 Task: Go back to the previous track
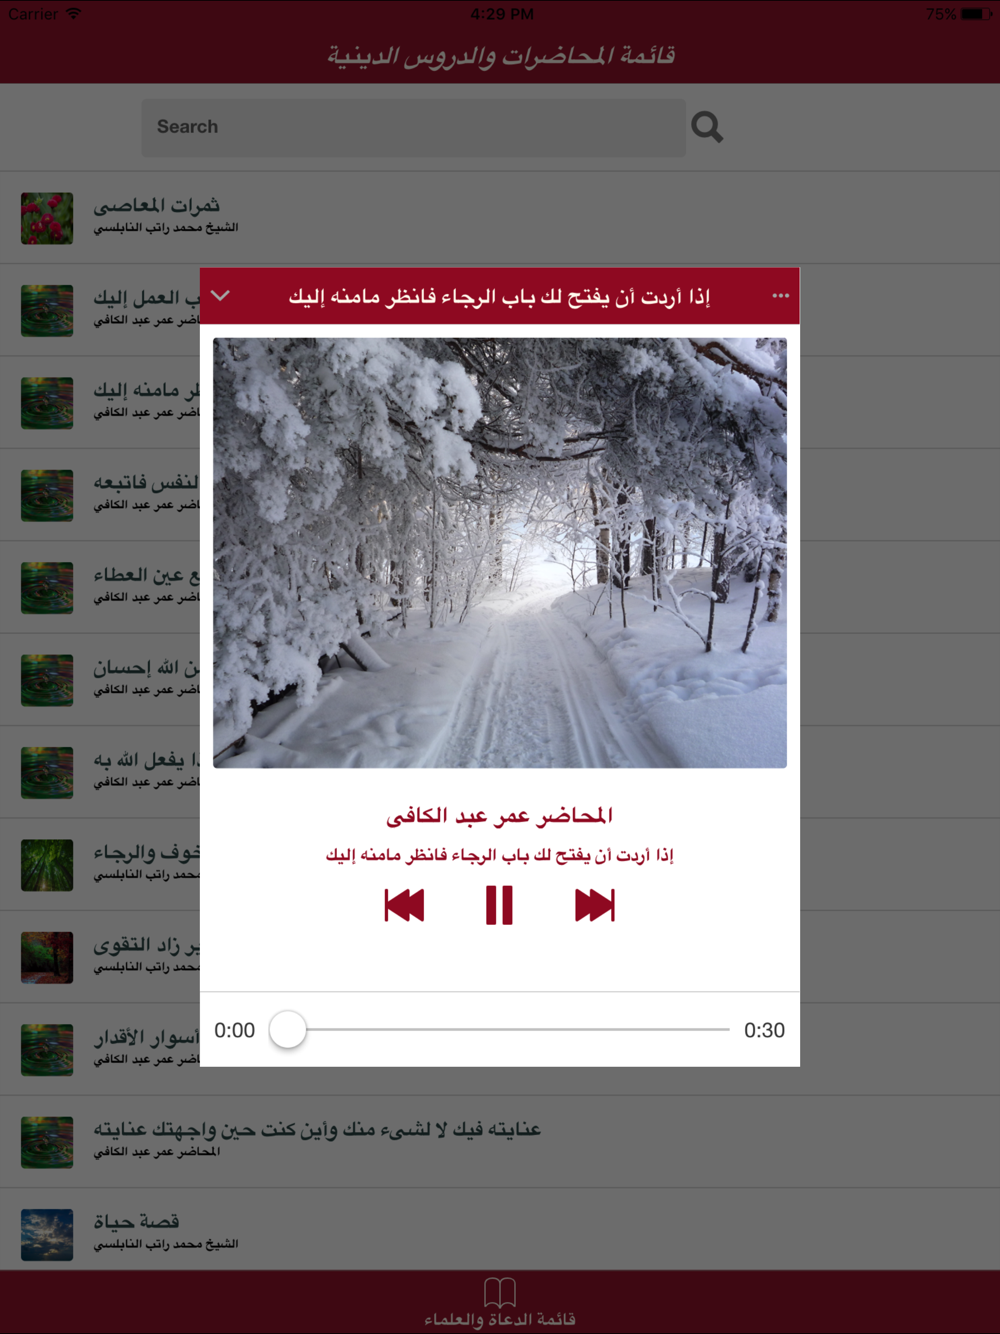404,905
